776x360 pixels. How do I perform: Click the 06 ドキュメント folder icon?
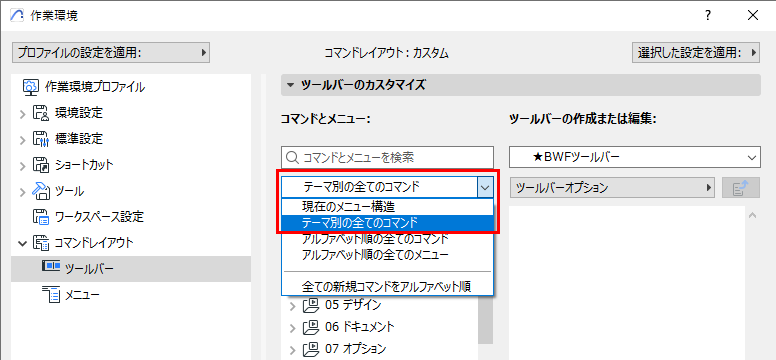click(x=312, y=327)
